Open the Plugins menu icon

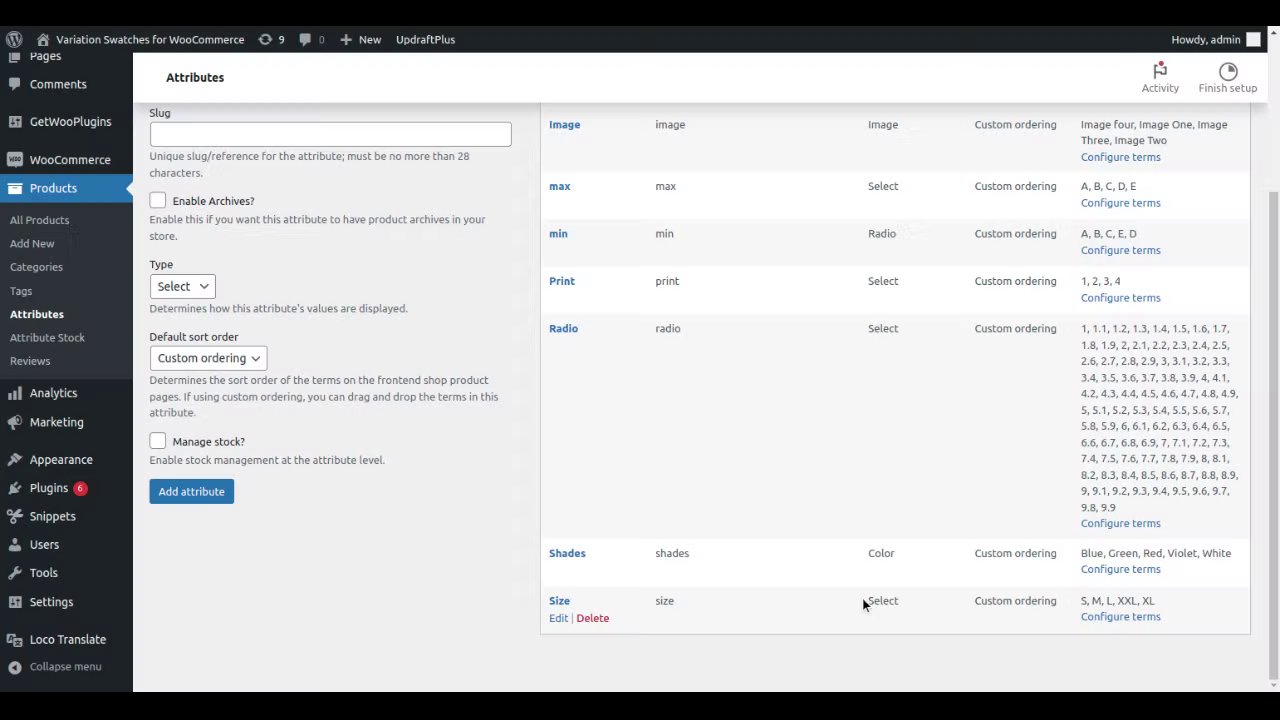[x=15, y=488]
